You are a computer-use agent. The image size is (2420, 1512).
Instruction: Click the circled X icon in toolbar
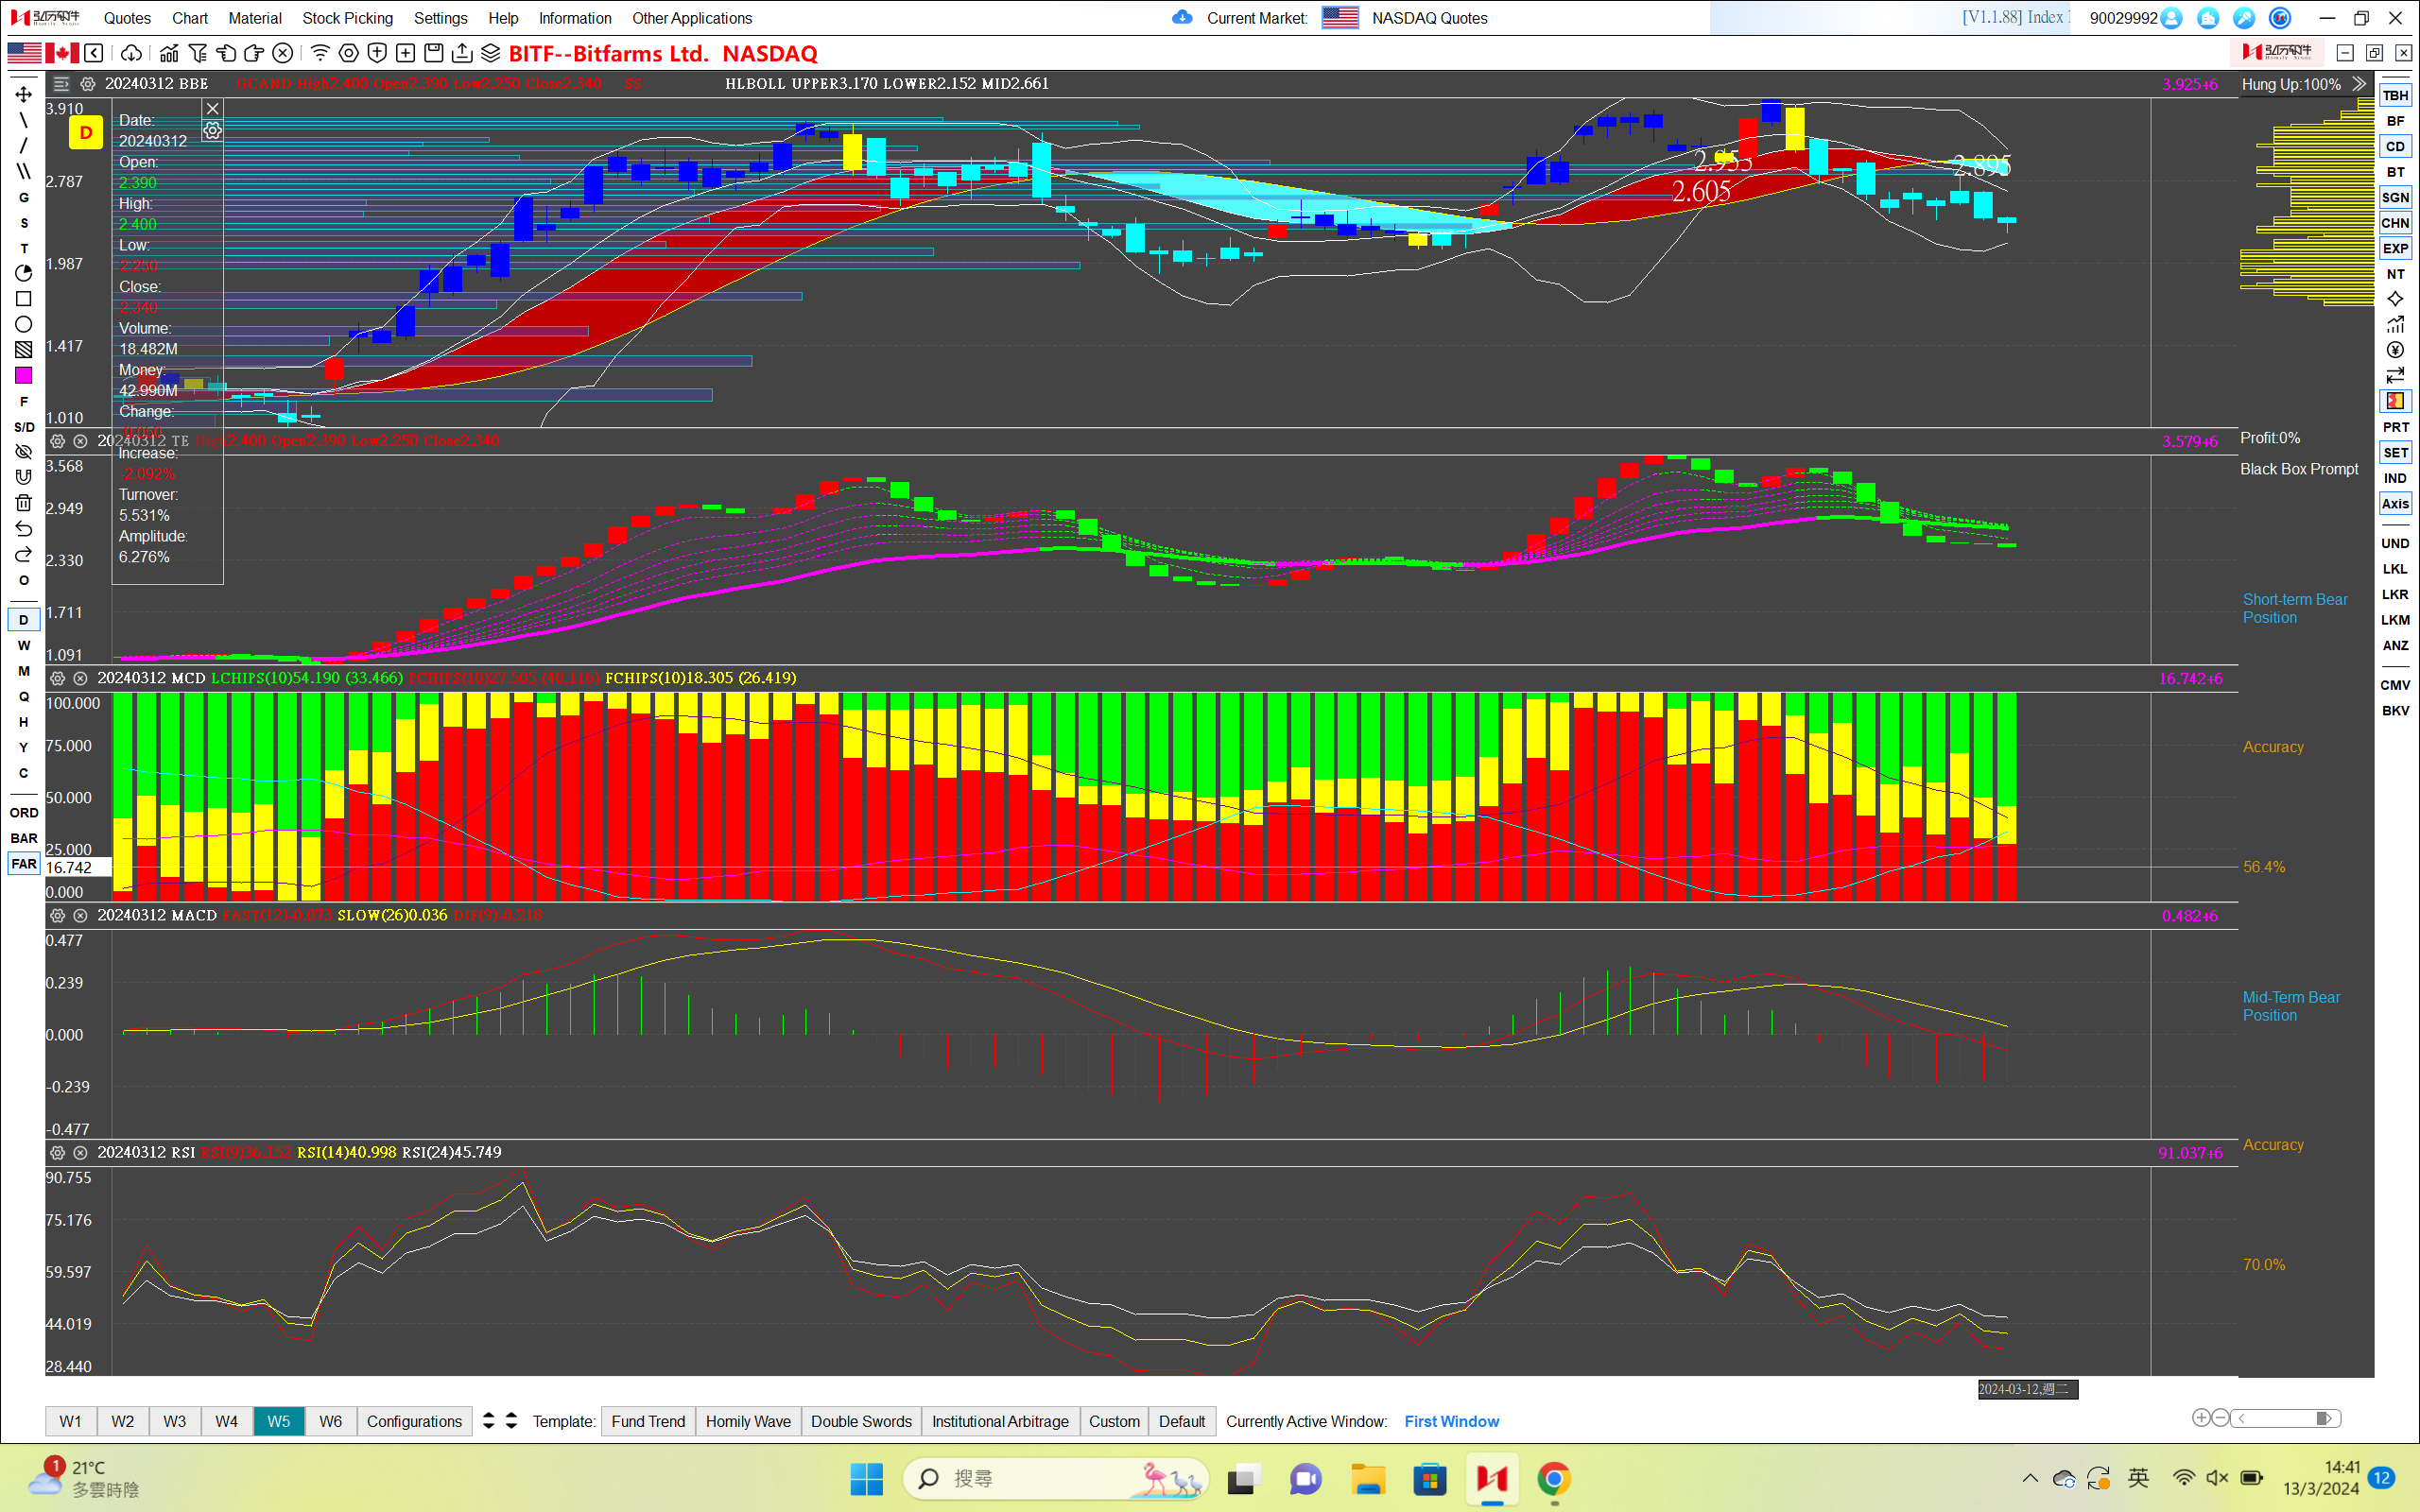coord(283,53)
